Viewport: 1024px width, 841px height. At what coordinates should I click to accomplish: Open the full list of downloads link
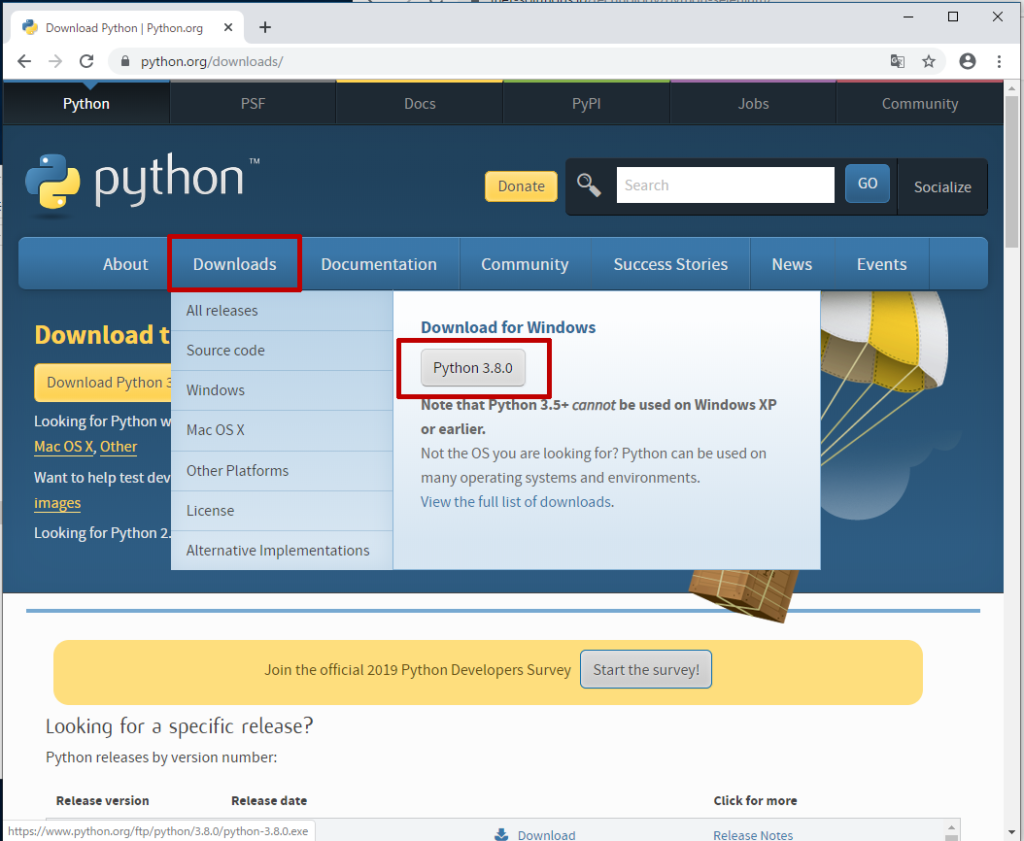516,502
